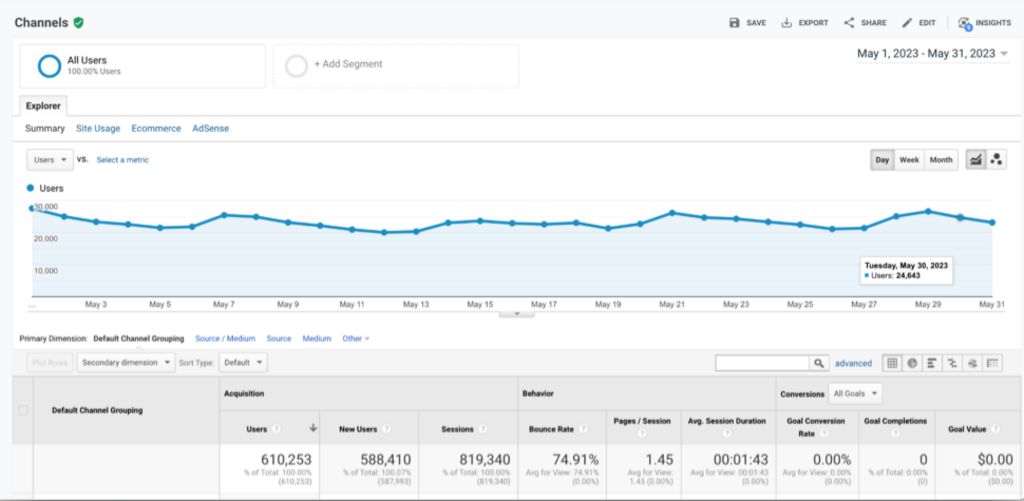1024x501 pixels.
Task: Open the Ecommerce tab
Action: [x=156, y=129]
